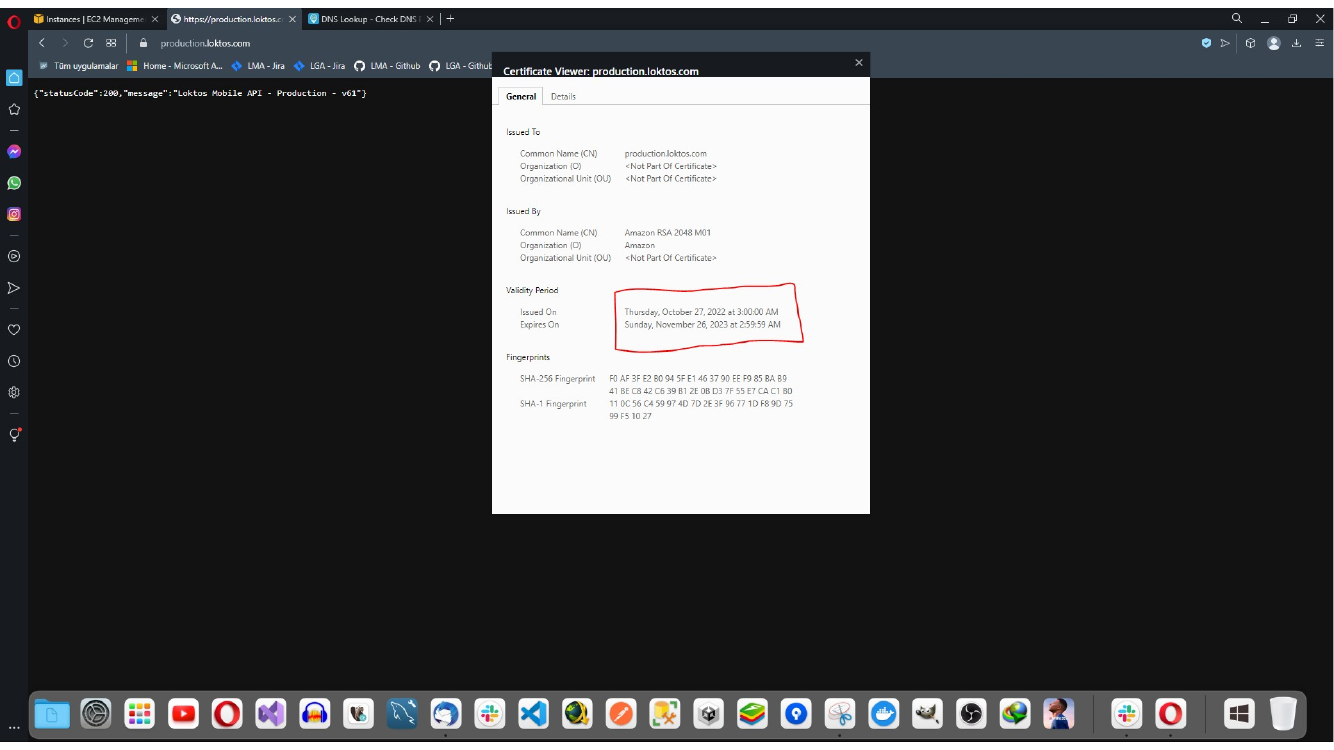This screenshot has width=1334, height=750.
Task: Open a new tab with plus button
Action: 450,19
